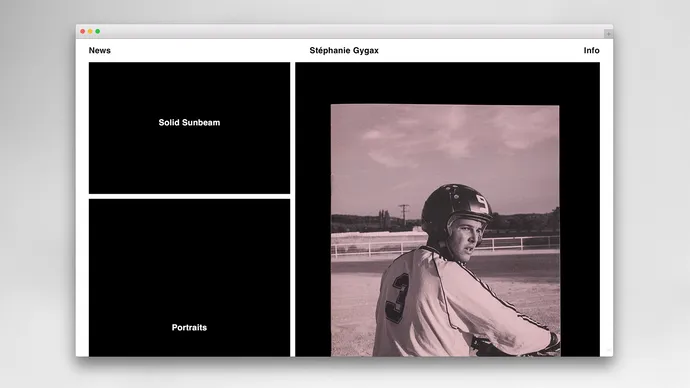Click the red close window dot

point(82,31)
